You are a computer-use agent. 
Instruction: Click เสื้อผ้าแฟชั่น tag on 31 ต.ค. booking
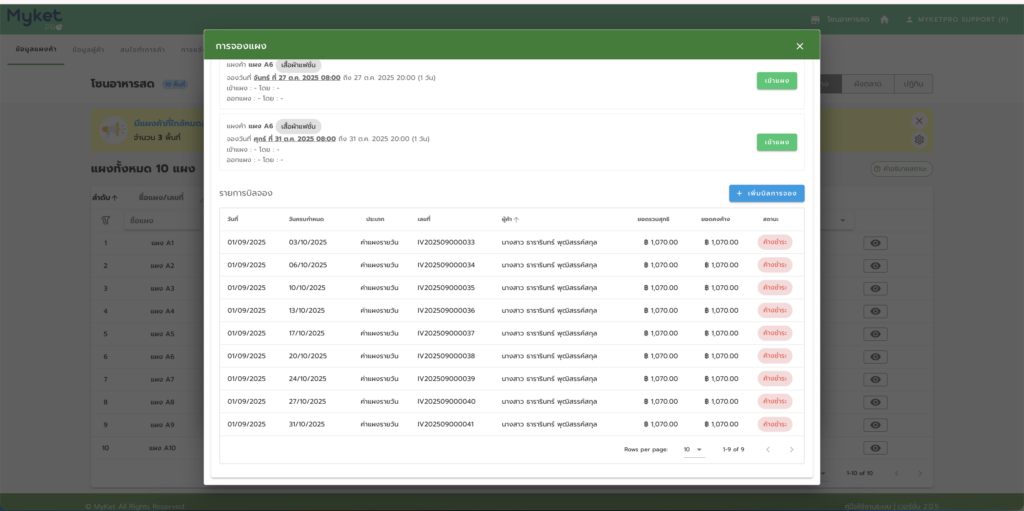coord(298,126)
